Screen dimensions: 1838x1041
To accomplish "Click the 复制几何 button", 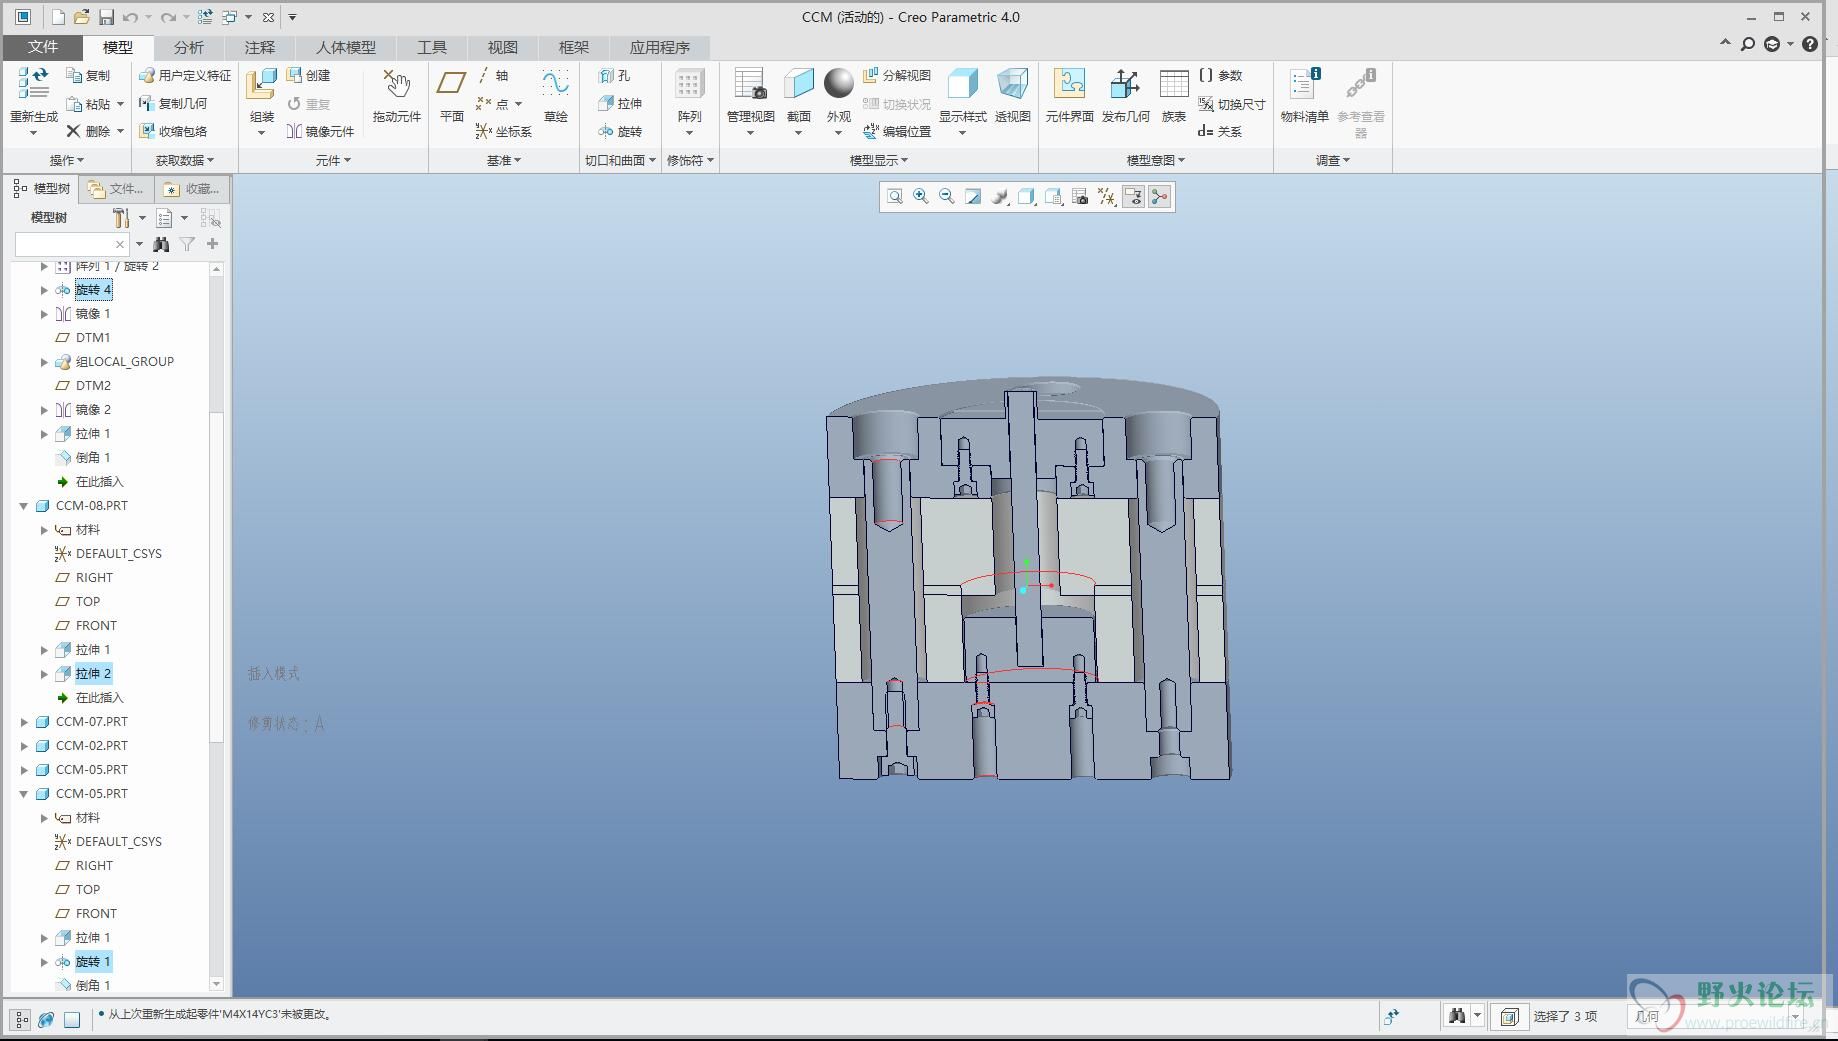I will 173,104.
